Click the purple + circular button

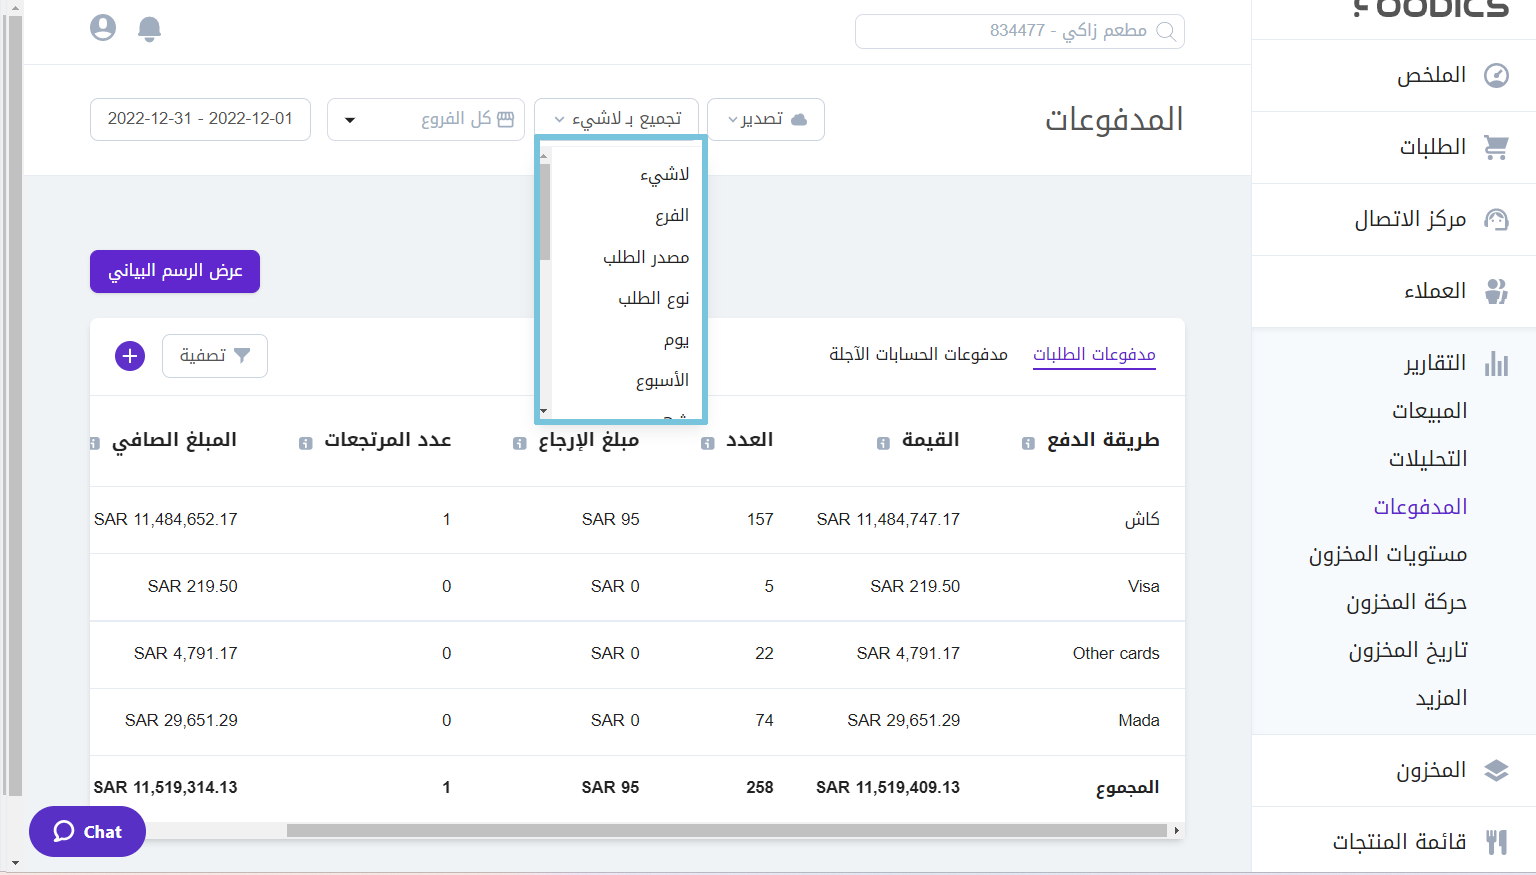click(129, 355)
